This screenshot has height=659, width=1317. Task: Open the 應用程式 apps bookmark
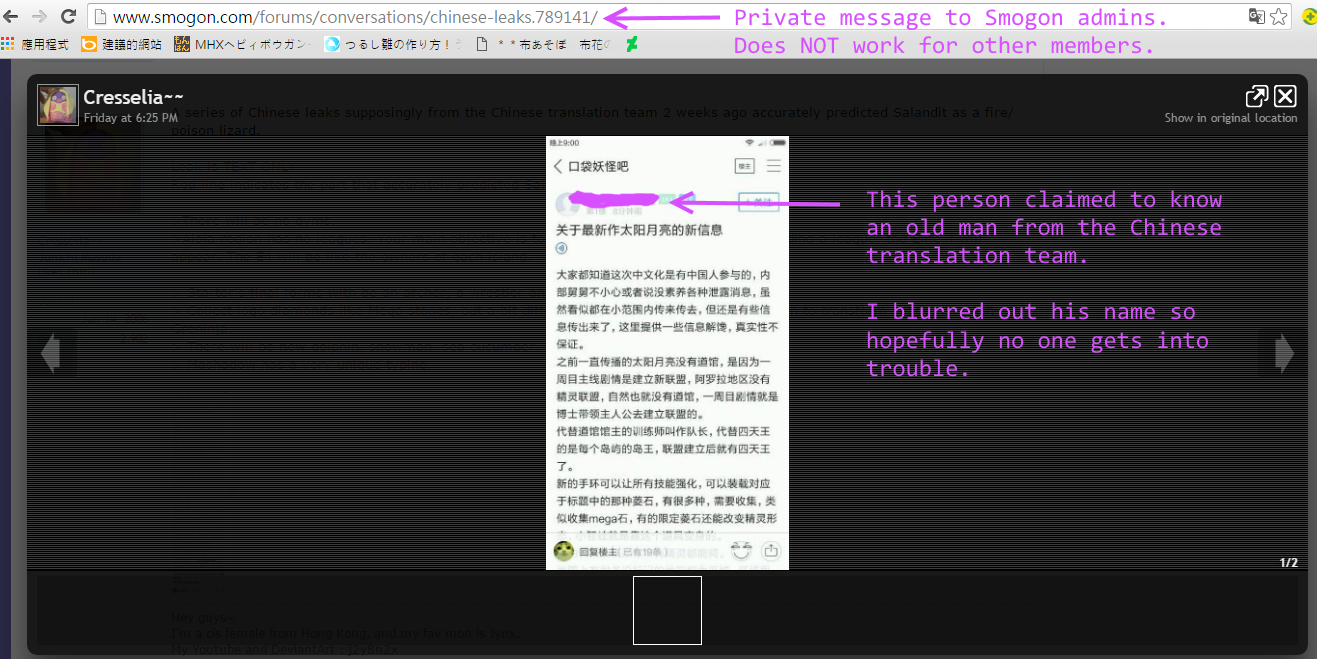coord(36,44)
